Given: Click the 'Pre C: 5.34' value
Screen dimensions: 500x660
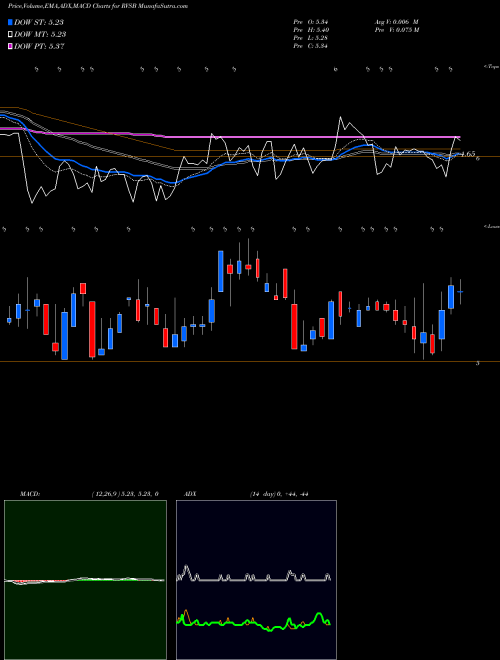Looking at the screenshot, I should (311, 46).
